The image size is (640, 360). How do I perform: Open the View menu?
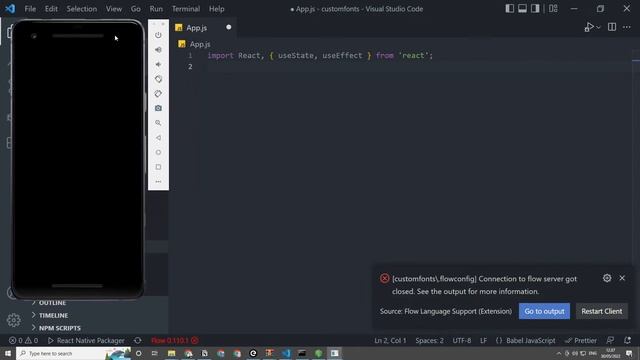click(x=114, y=9)
